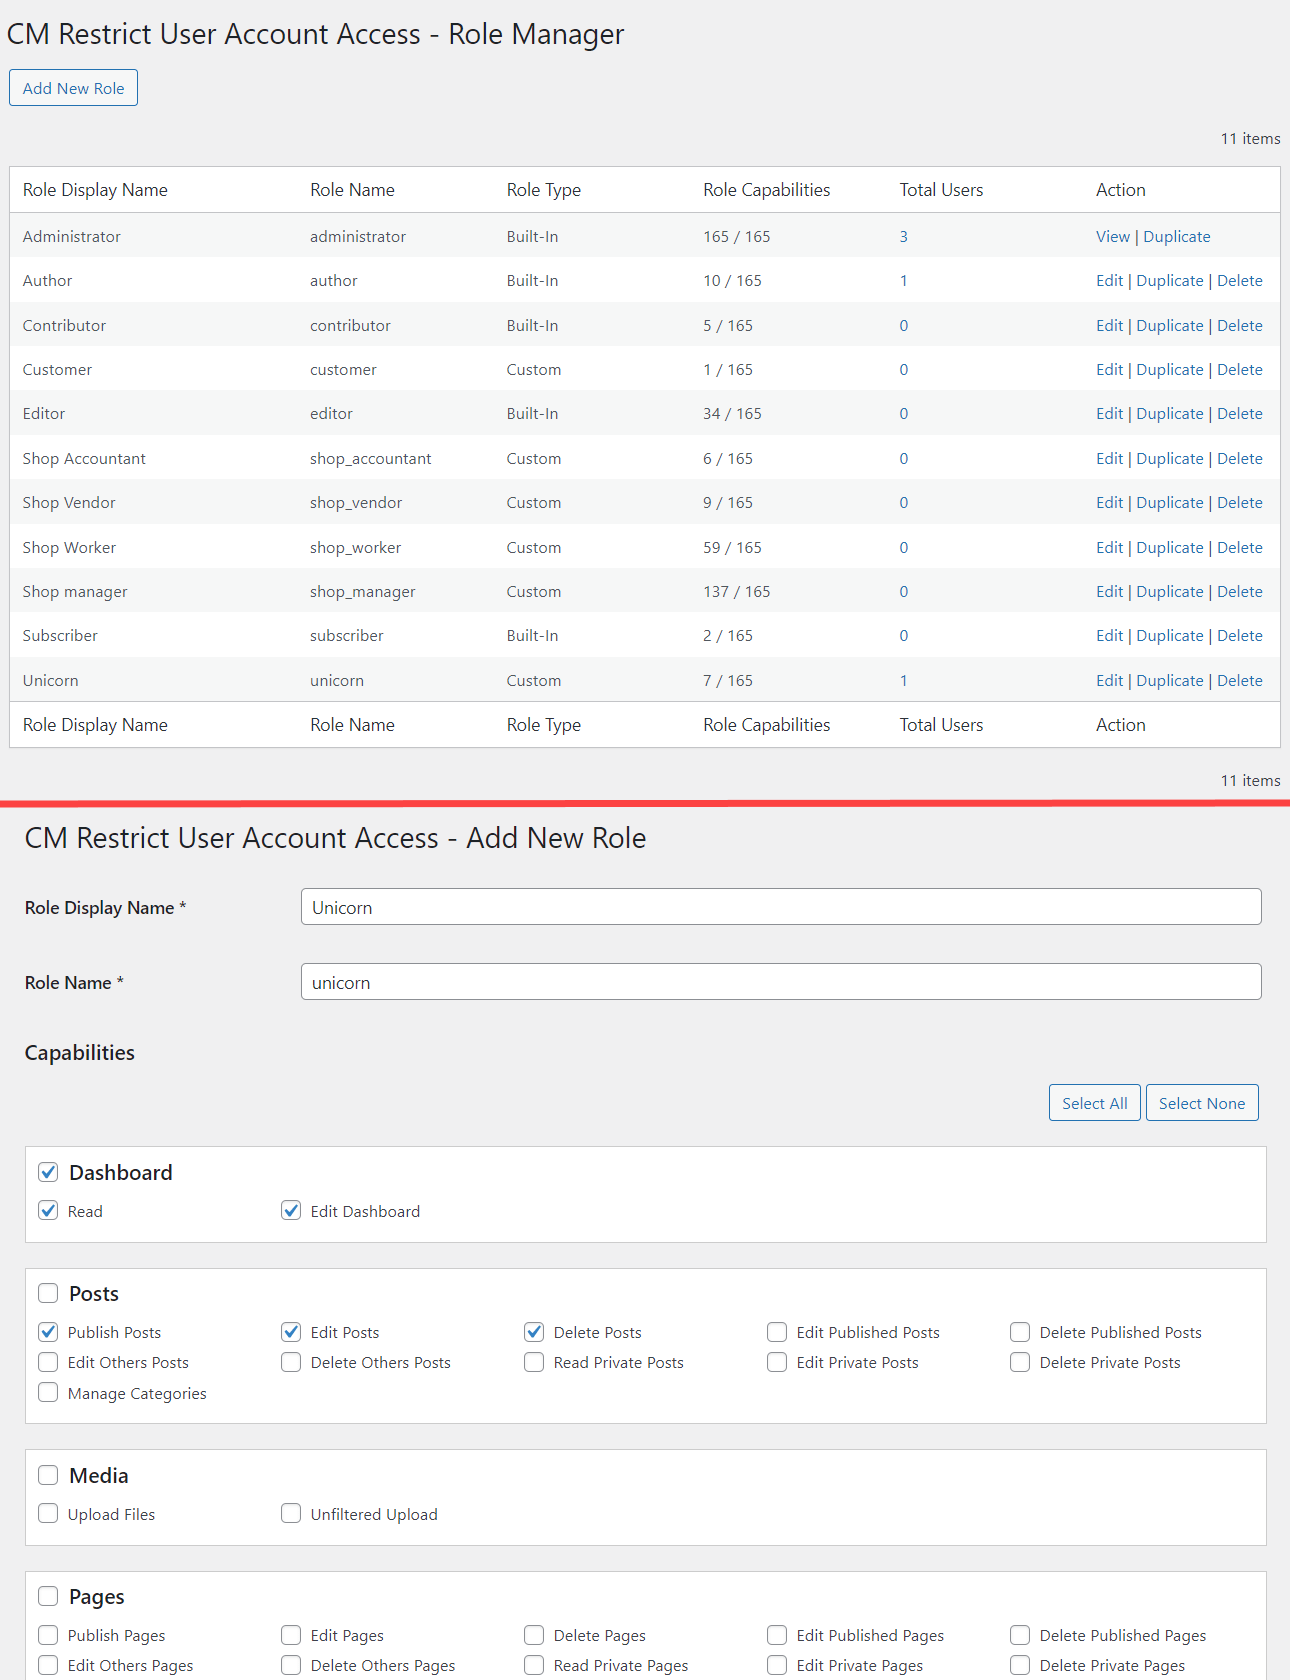Screen dimensions: 1290x1680
Task: View the Administrator role
Action: [x=1112, y=237]
